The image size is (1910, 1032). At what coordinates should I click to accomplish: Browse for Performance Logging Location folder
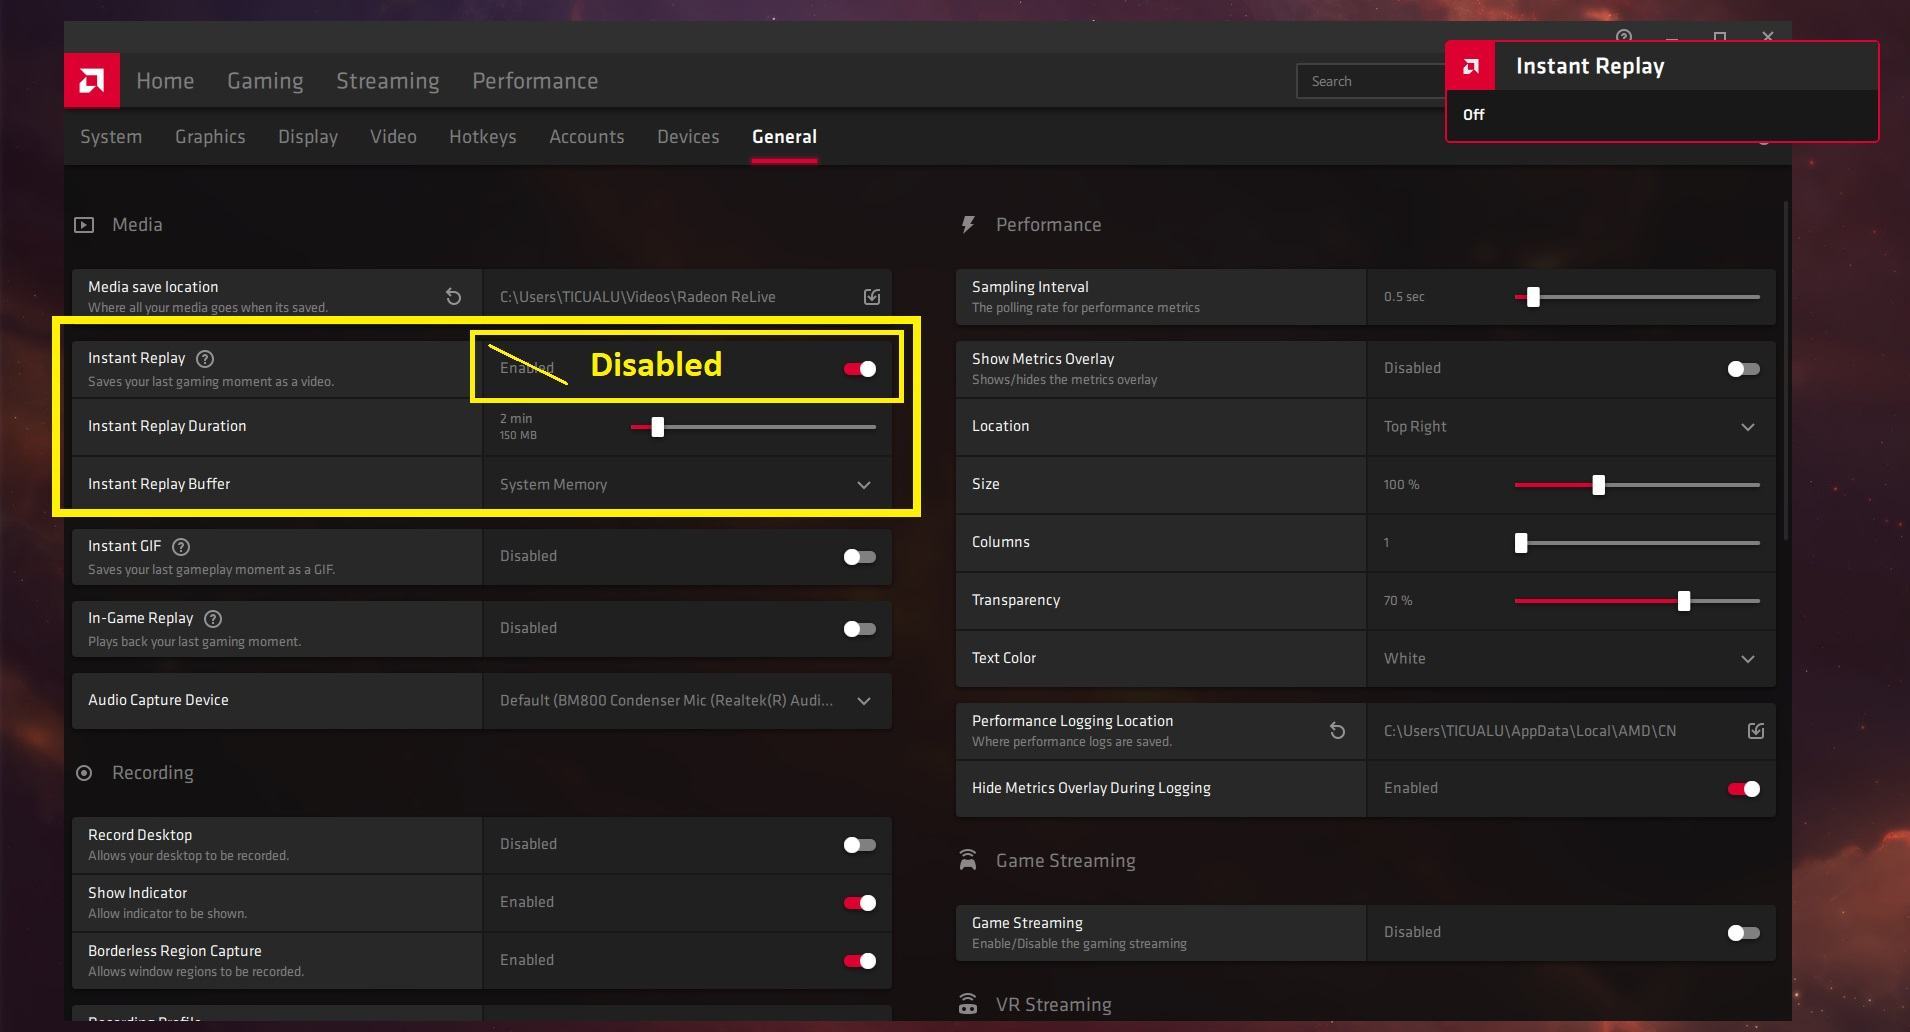tap(1756, 731)
